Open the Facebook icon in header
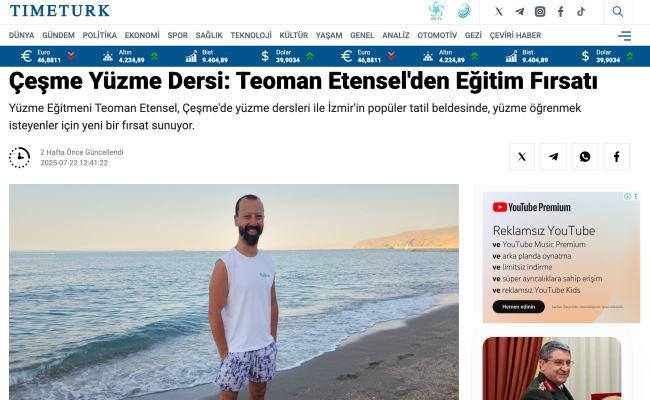 (560, 12)
